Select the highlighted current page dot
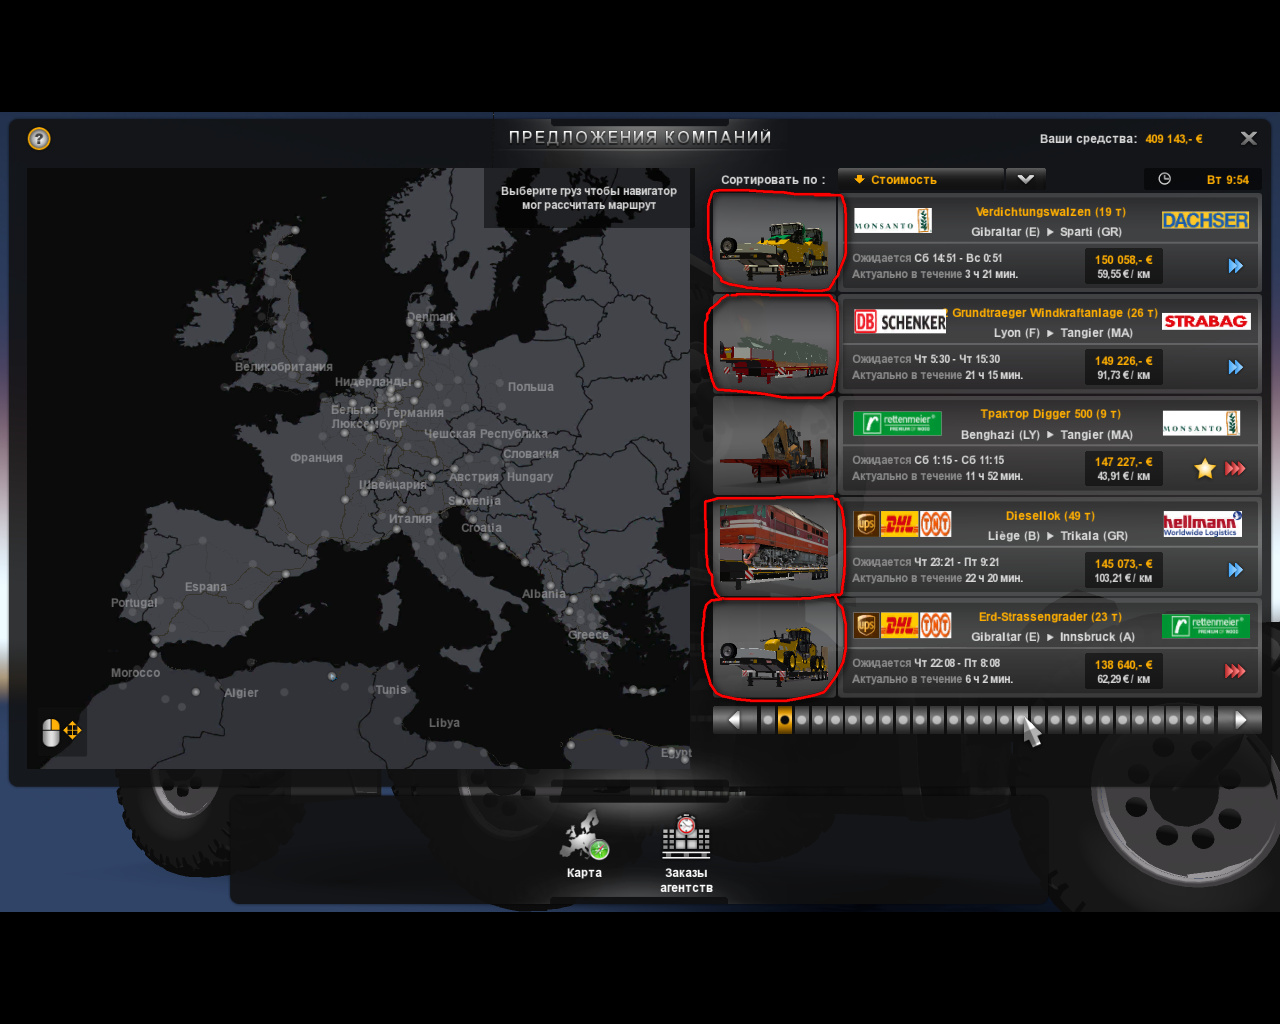1280x1024 pixels. point(785,719)
